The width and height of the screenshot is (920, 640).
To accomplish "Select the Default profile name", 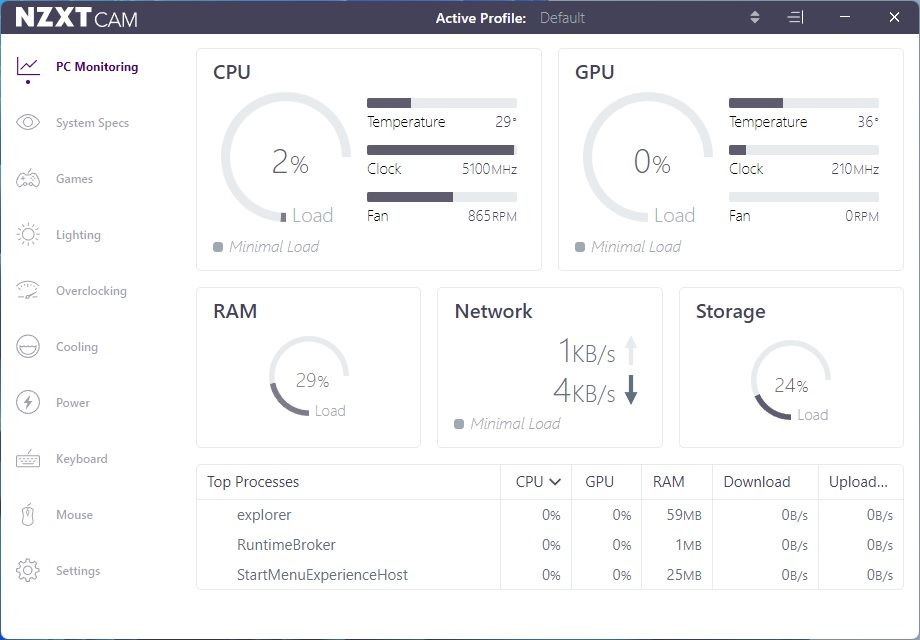I will [562, 18].
